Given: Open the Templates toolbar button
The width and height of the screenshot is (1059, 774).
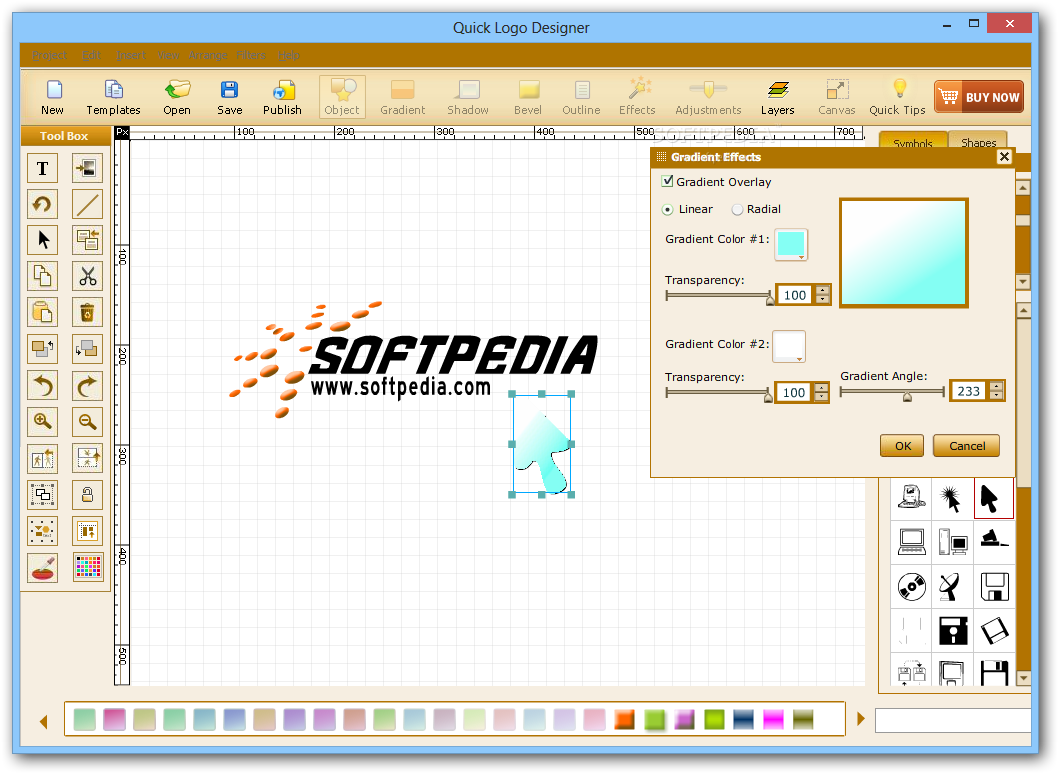Looking at the screenshot, I should point(113,98).
